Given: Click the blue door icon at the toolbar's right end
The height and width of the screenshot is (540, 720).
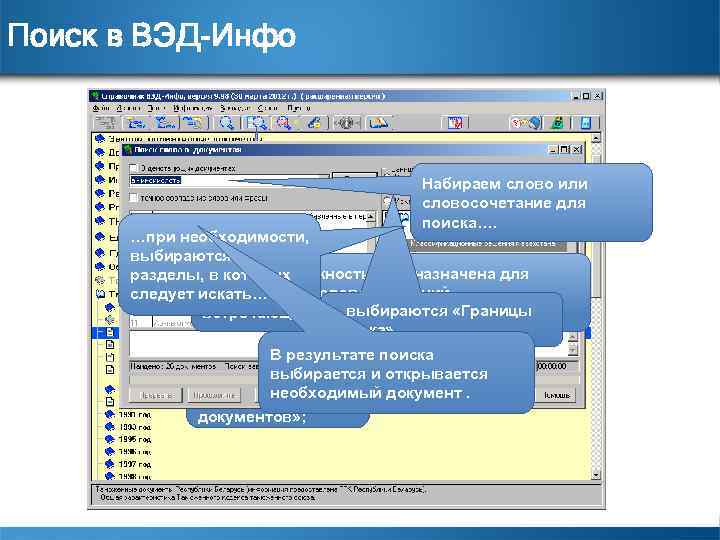Looking at the screenshot, I should tap(585, 123).
